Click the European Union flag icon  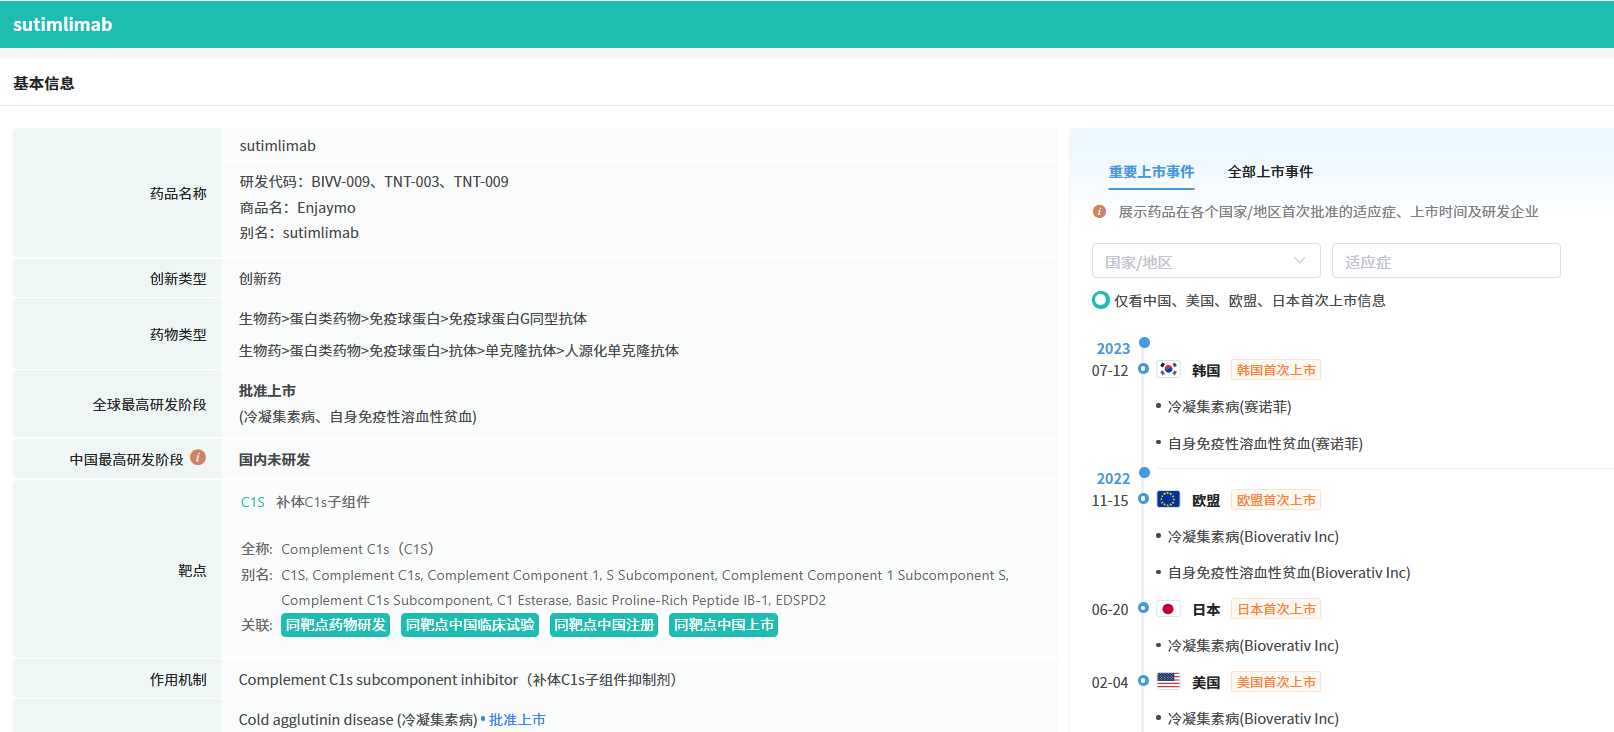[x=1168, y=499]
